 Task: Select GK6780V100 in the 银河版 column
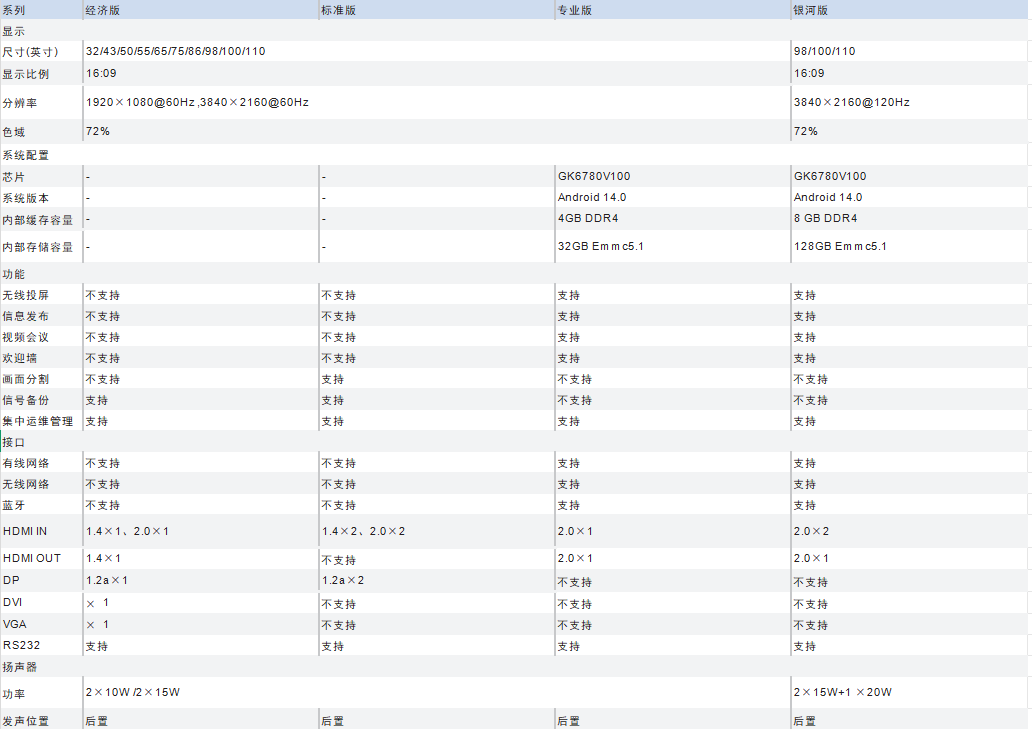click(830, 176)
